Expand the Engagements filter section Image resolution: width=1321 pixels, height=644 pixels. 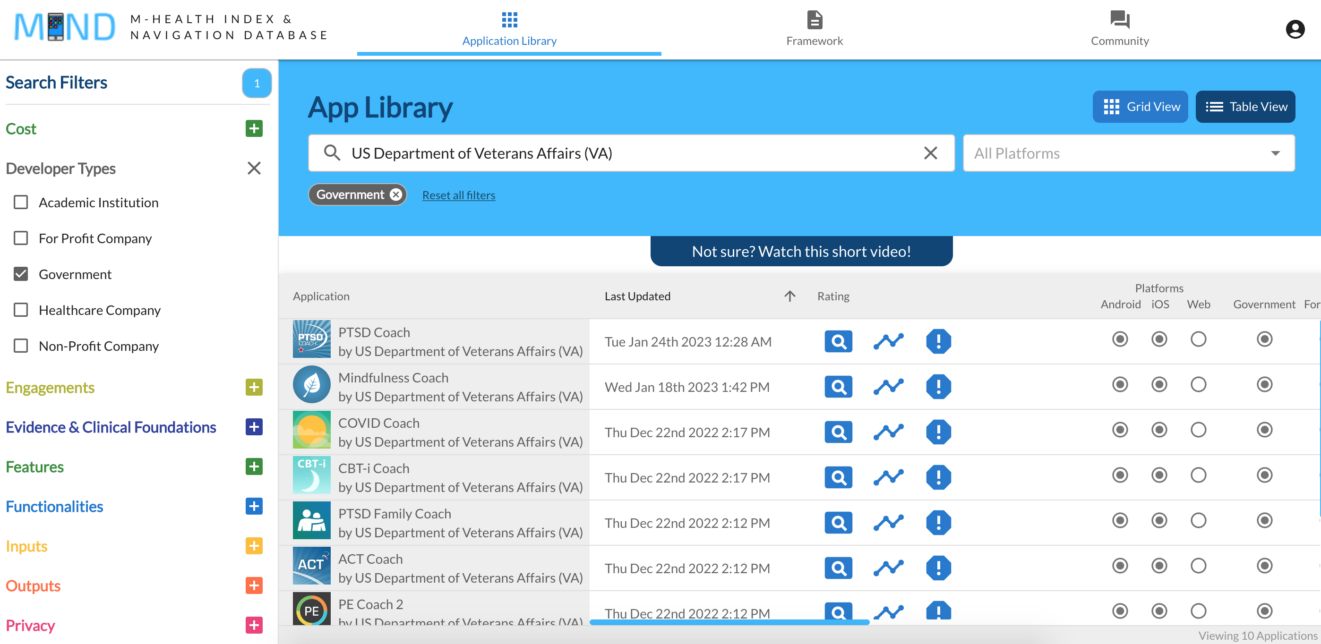(x=254, y=388)
